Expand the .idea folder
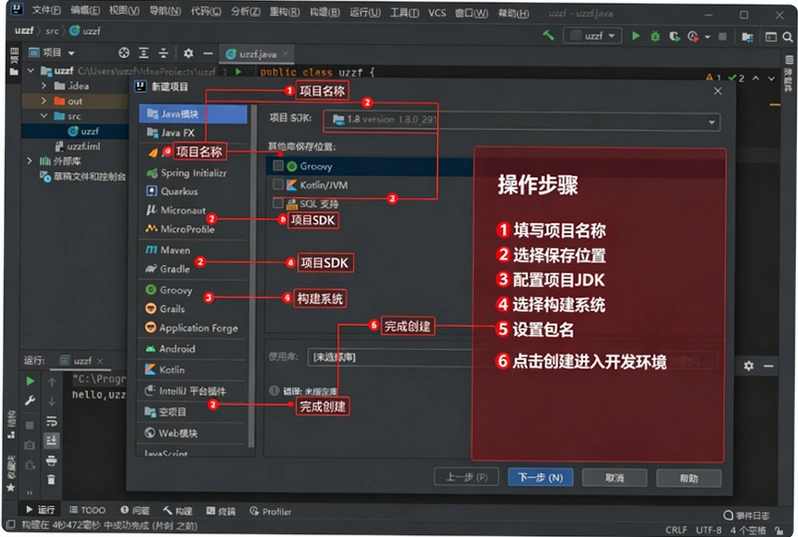The image size is (798, 537). pyautogui.click(x=44, y=86)
